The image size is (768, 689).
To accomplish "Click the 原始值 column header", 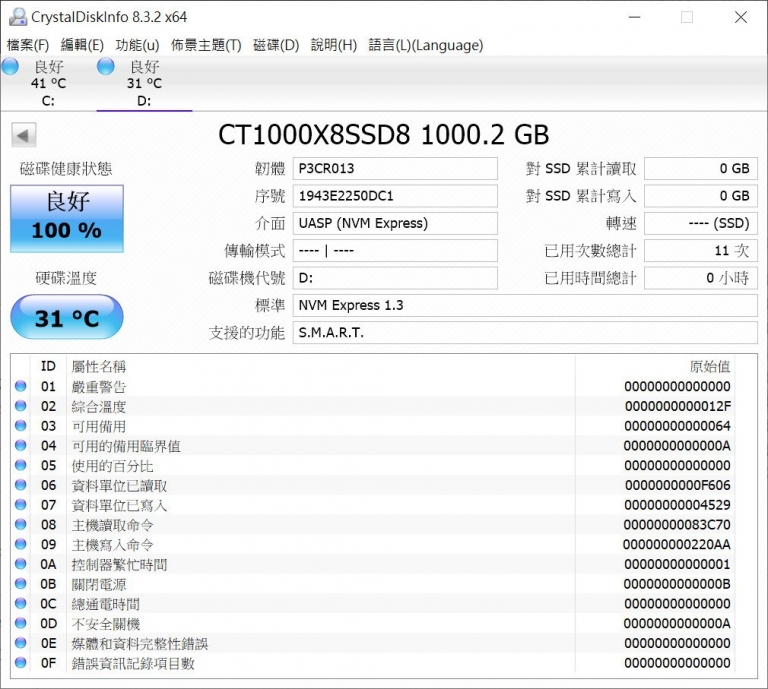I will pos(710,366).
